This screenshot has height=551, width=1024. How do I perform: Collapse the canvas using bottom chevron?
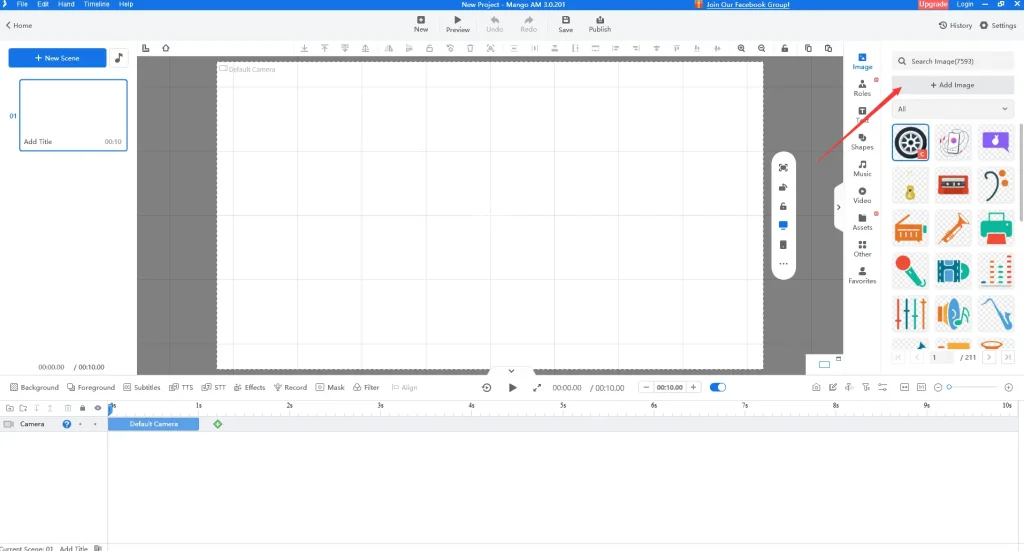(x=511, y=371)
